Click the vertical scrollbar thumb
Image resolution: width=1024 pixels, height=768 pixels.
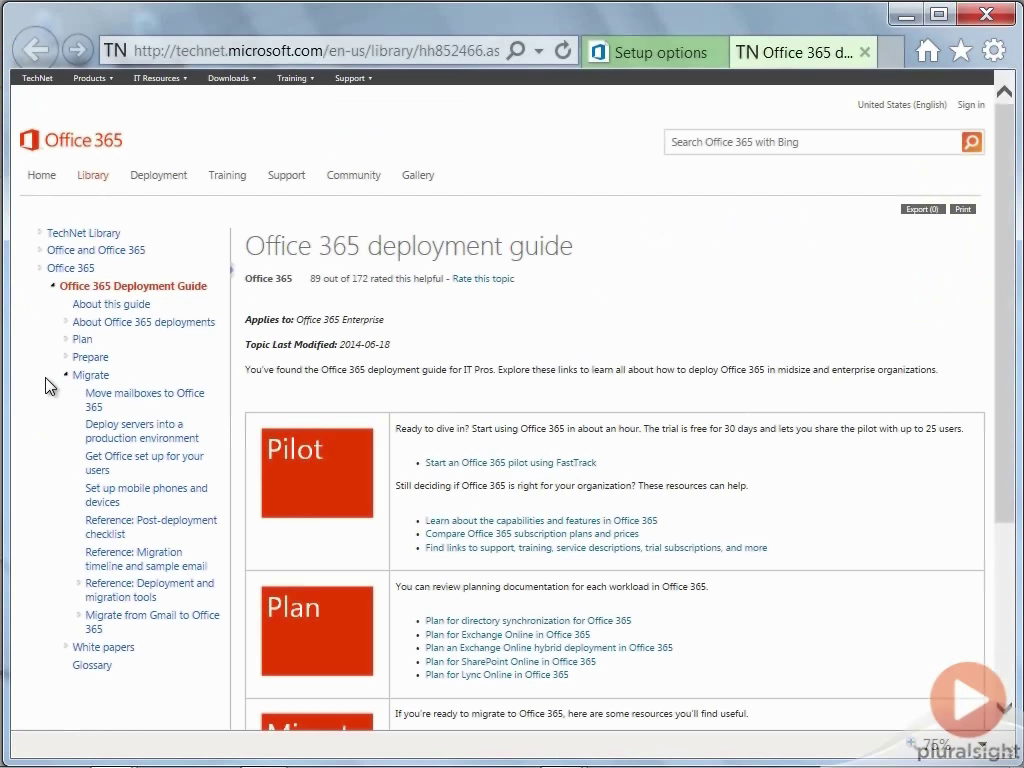[x=1004, y=312]
